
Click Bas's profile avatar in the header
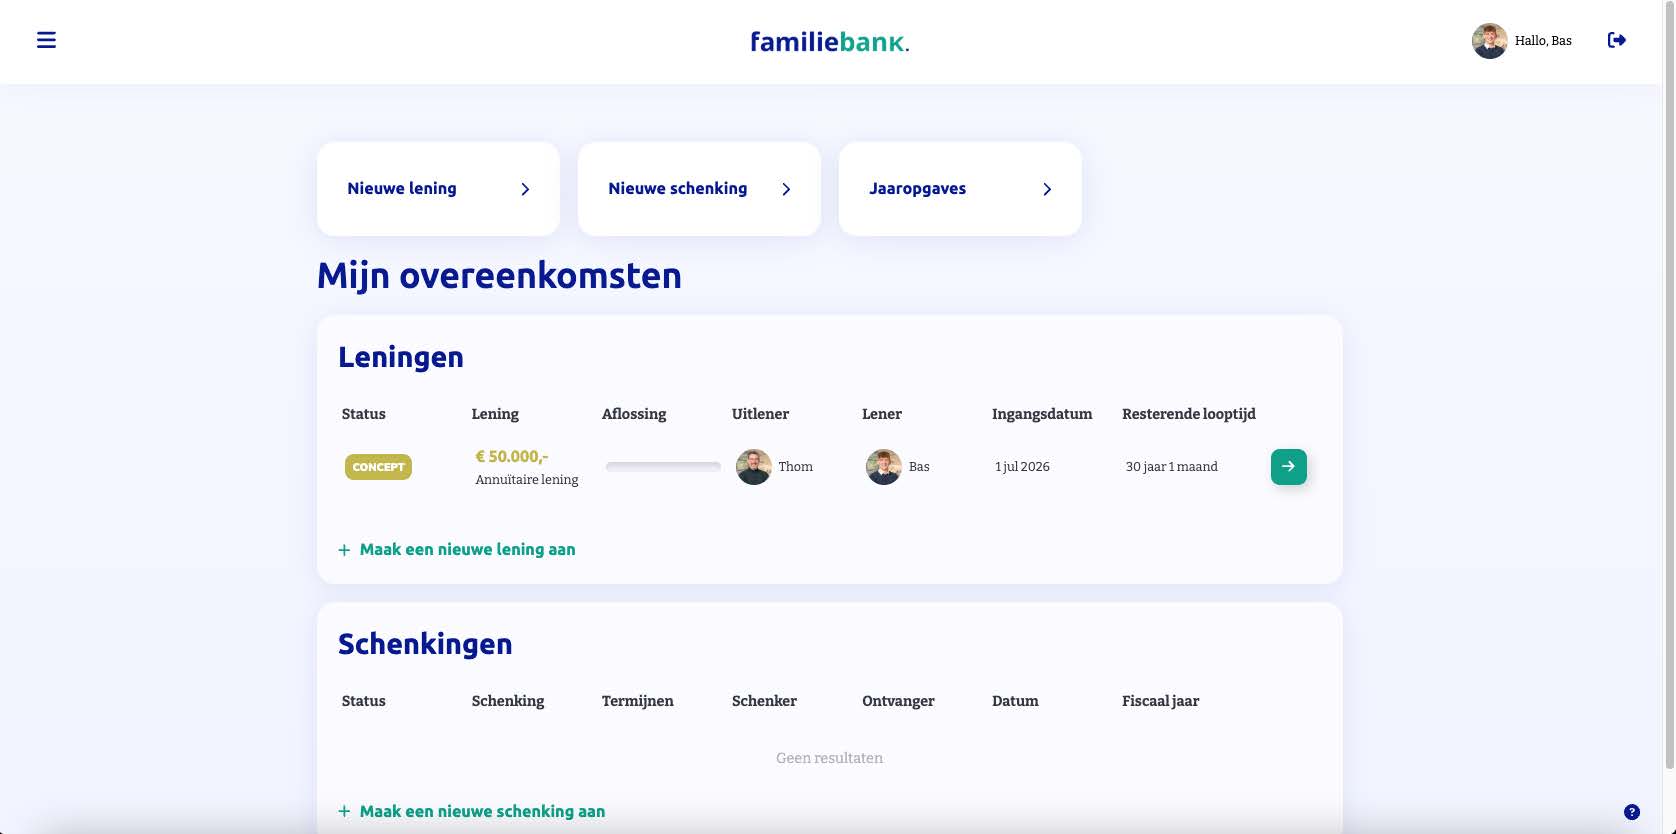coord(1489,41)
